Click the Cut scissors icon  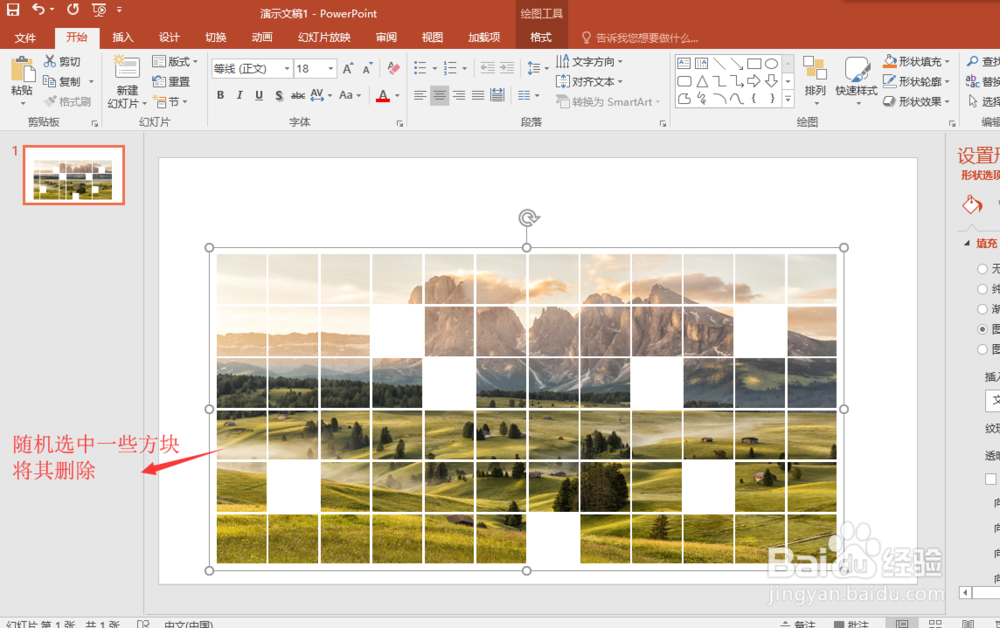click(50, 61)
